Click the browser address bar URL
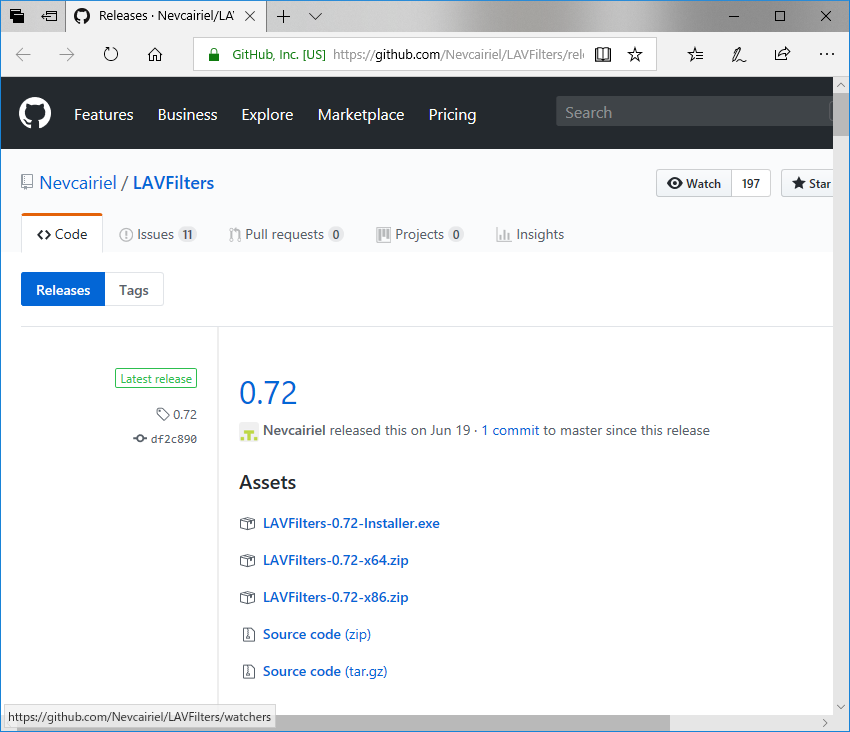 458,54
